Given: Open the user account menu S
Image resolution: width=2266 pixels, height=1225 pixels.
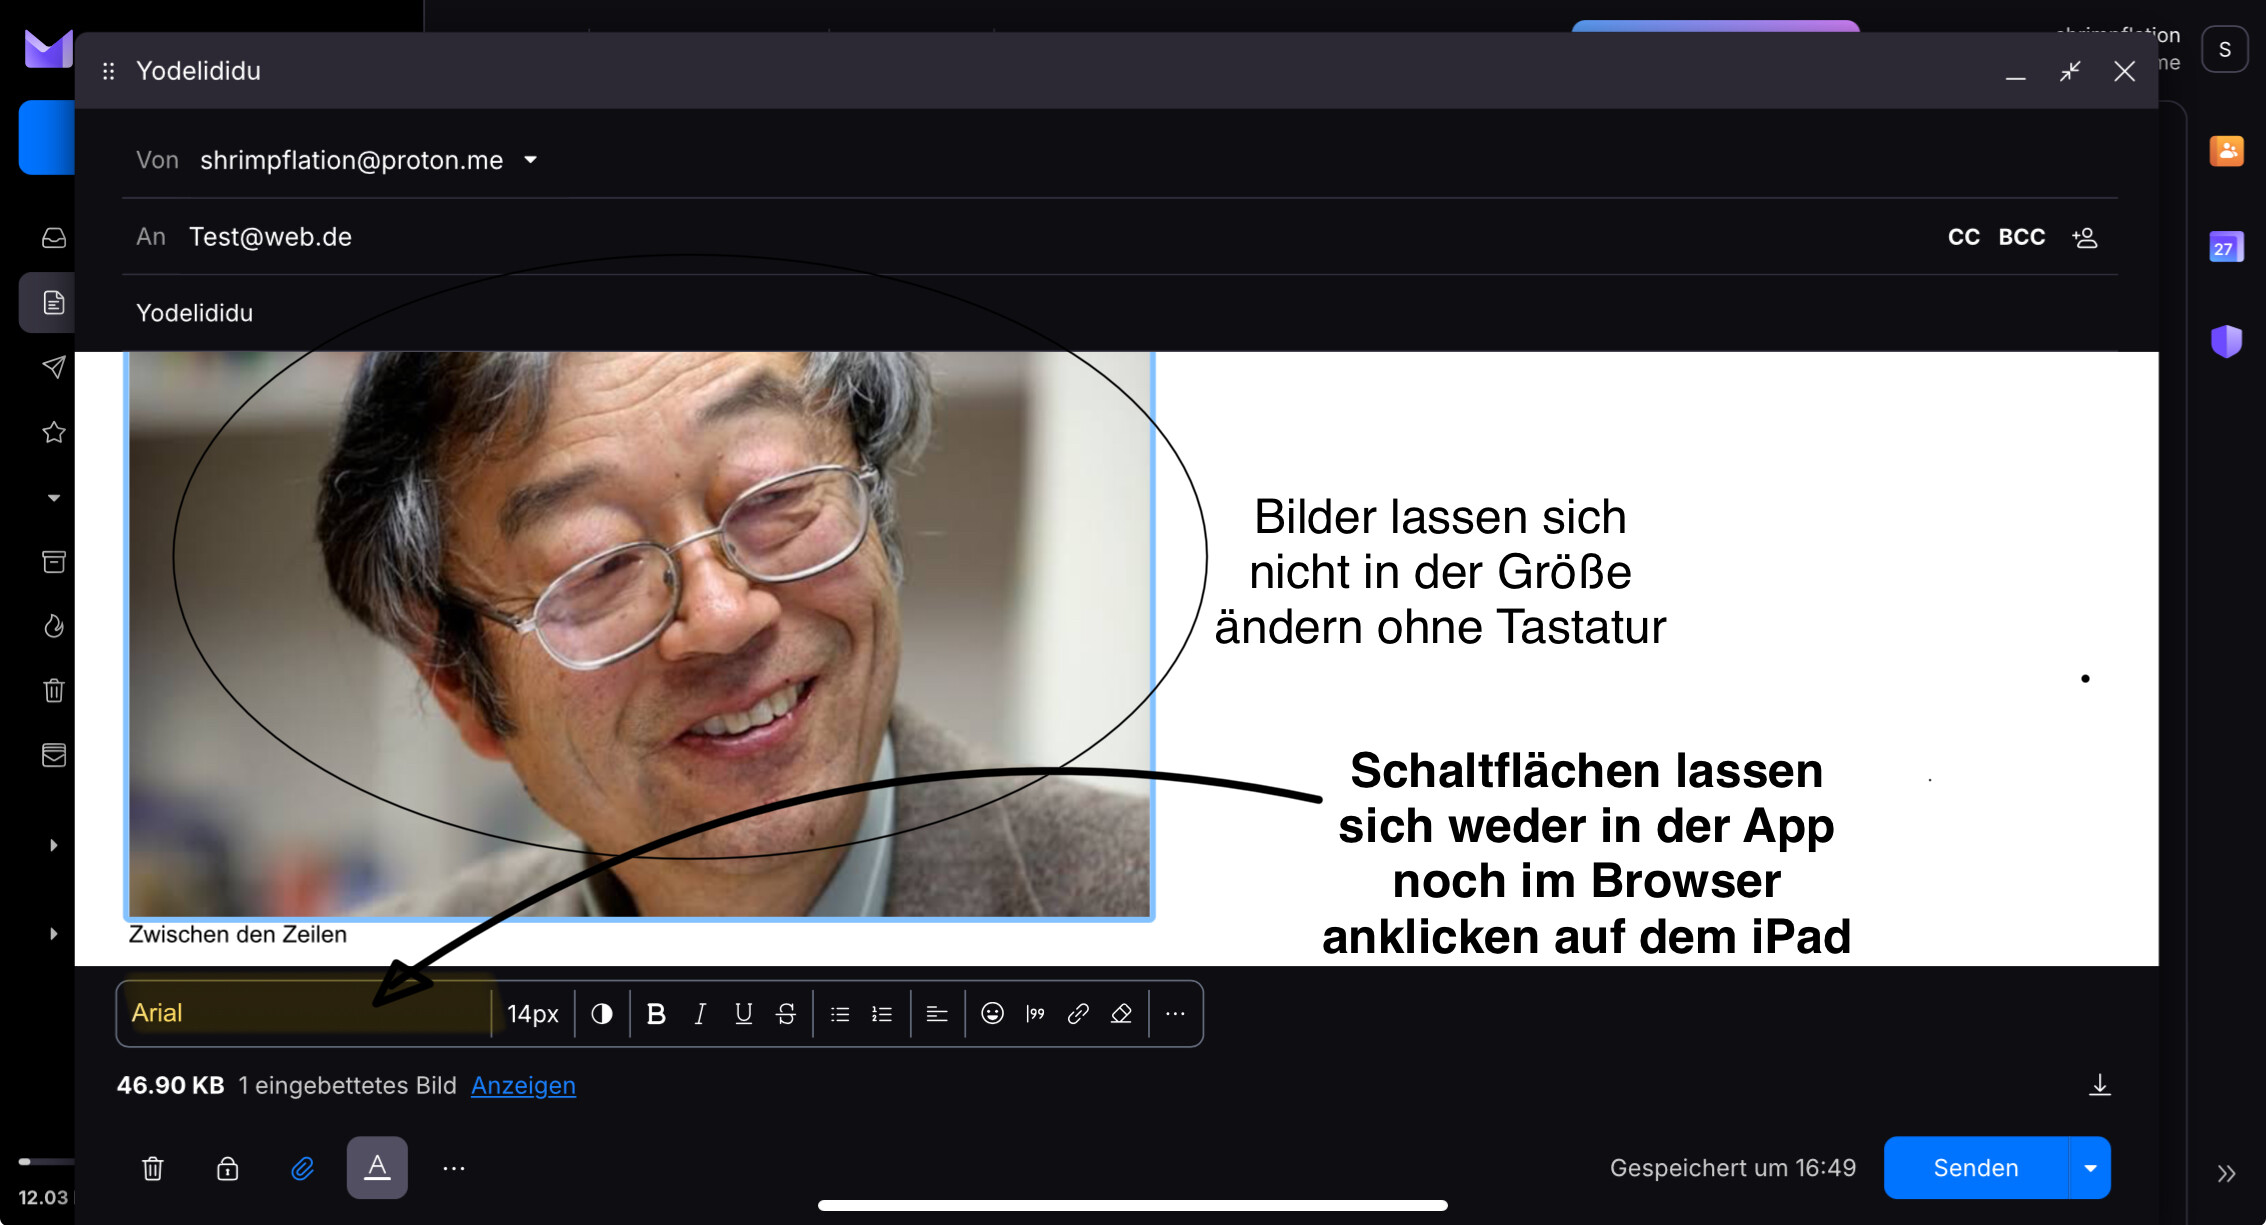Looking at the screenshot, I should click(2225, 50).
